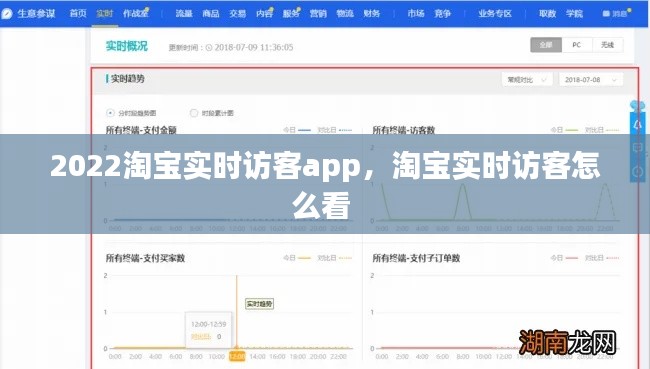Click the 生意参谋 logo icon
This screenshot has width=650, height=369.
pos(7,14)
